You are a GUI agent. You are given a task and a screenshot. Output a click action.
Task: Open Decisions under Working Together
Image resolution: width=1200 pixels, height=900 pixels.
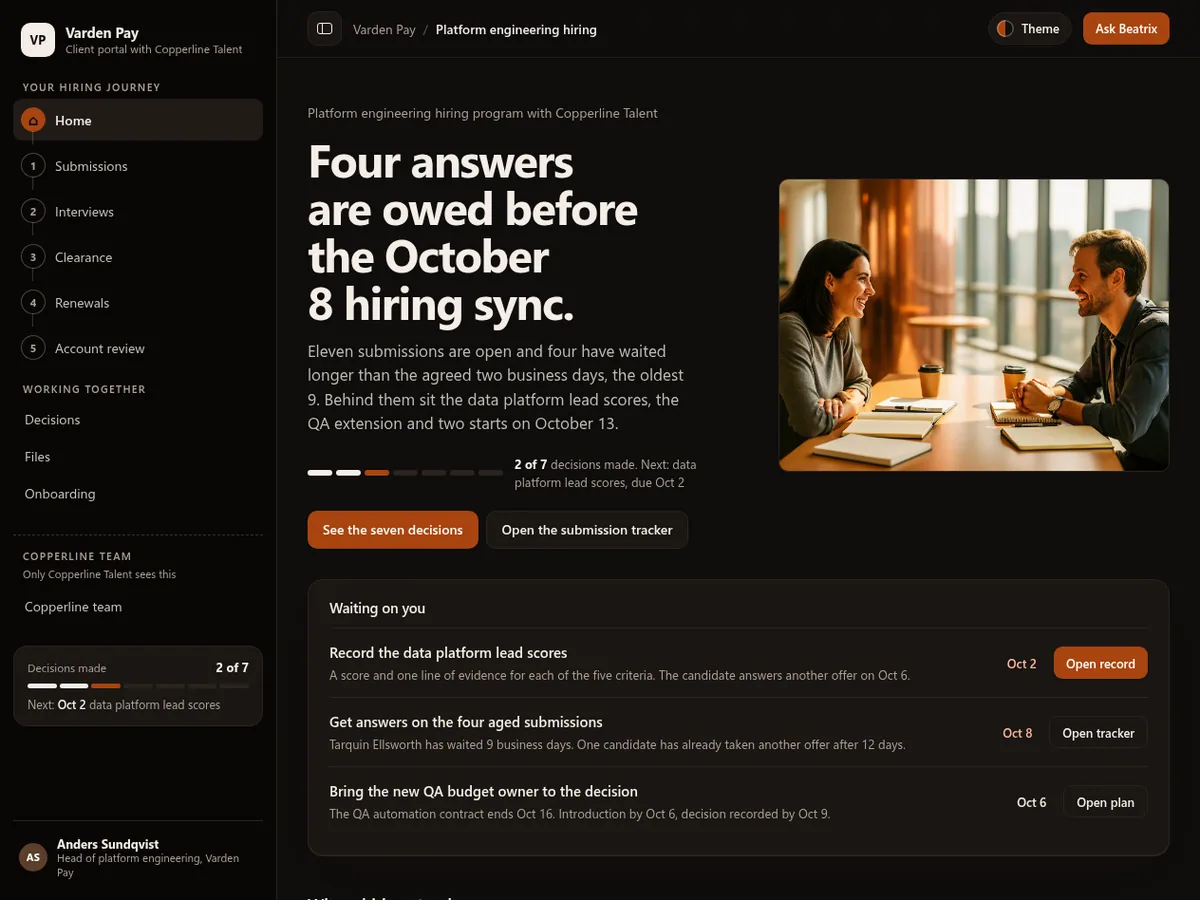(138, 420)
